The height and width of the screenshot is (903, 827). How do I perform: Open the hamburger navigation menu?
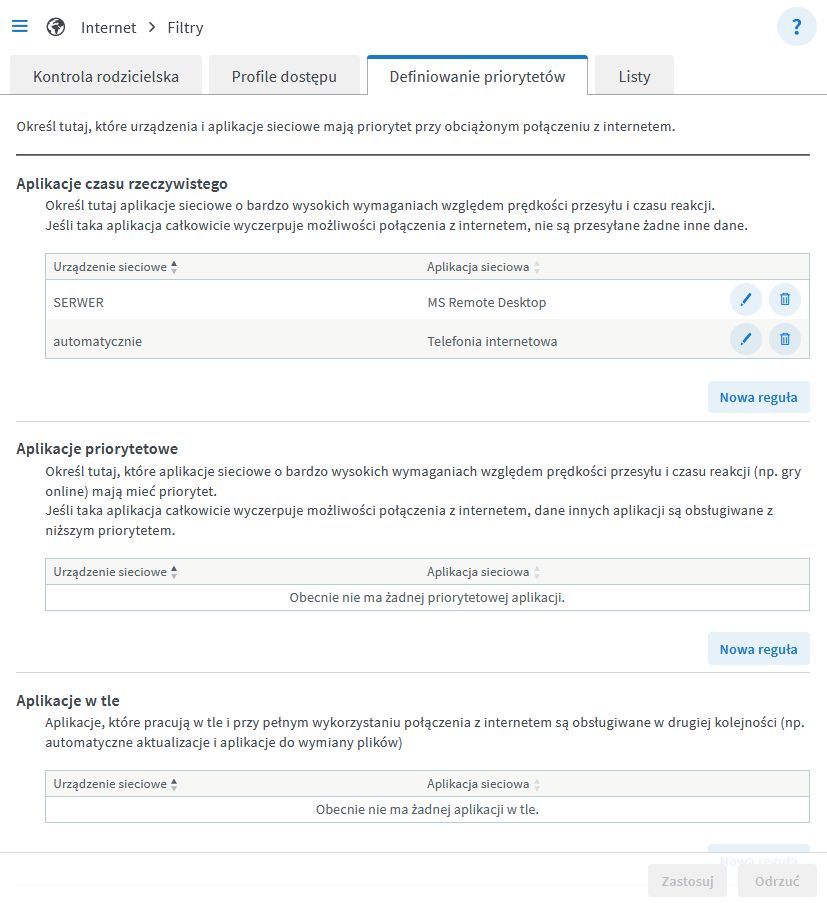(20, 27)
